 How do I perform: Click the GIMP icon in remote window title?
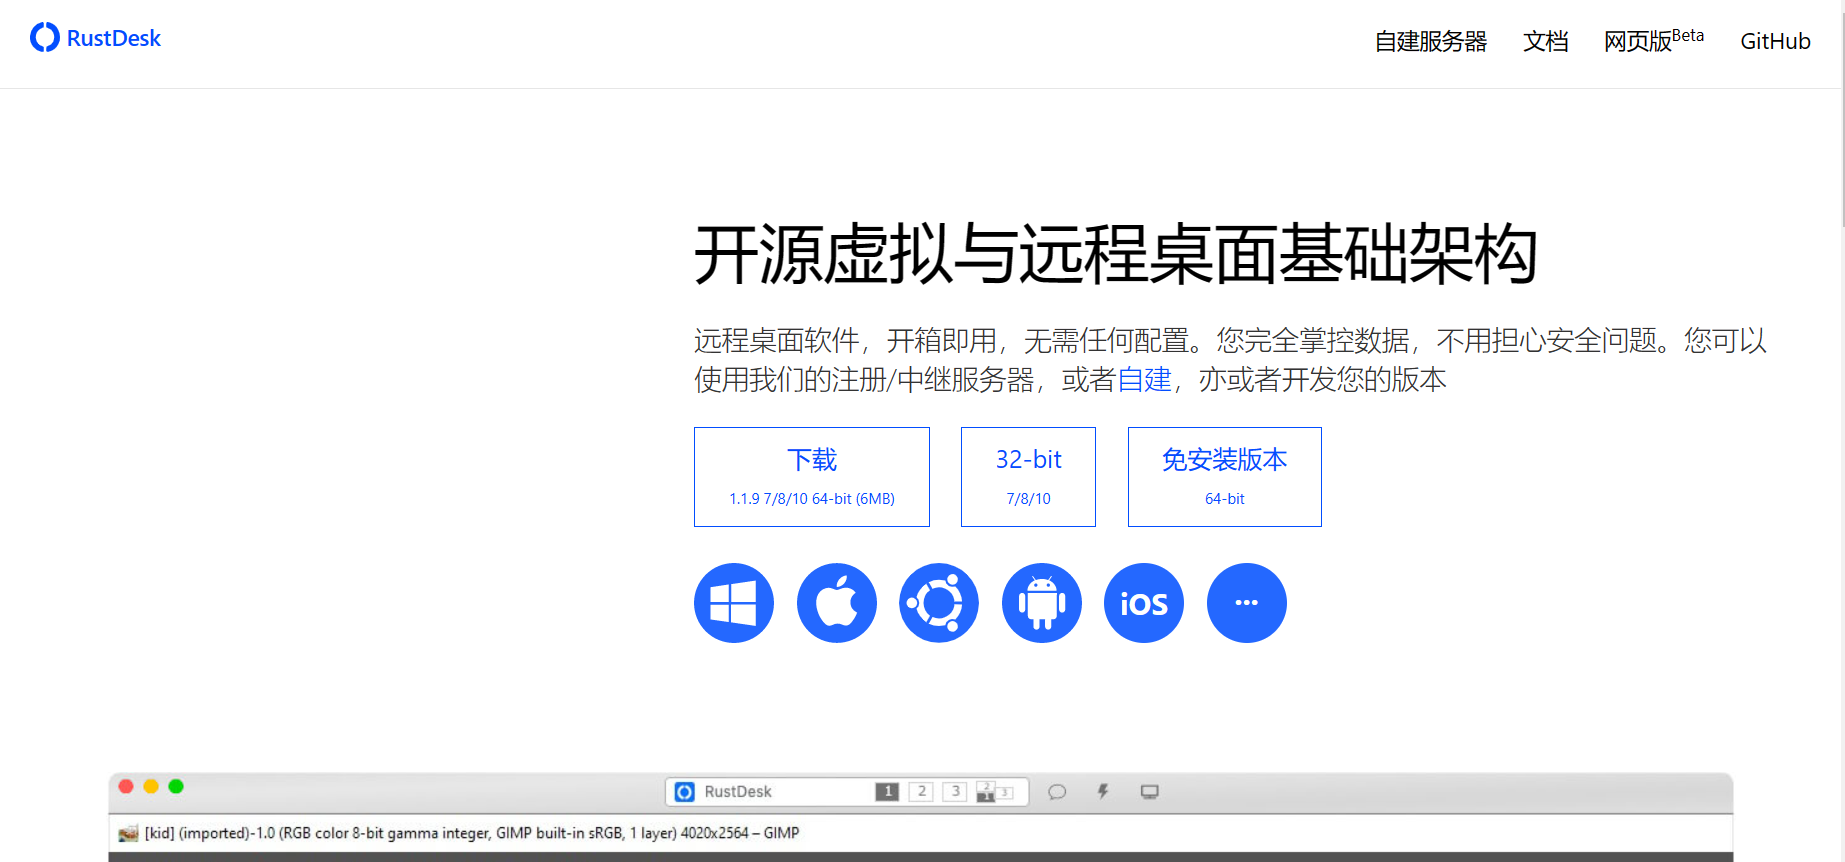coord(128,833)
